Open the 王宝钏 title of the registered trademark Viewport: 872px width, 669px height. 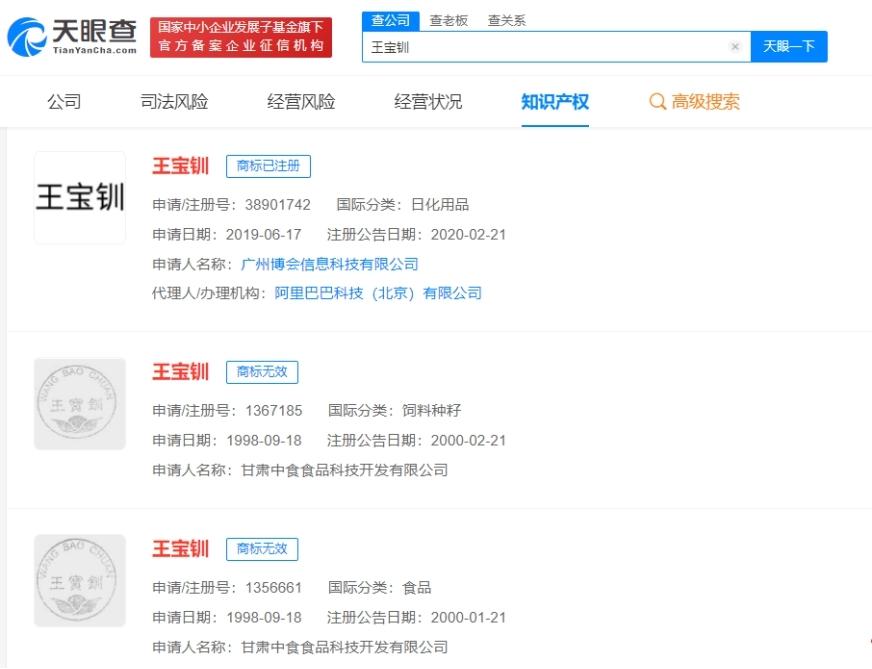(181, 166)
